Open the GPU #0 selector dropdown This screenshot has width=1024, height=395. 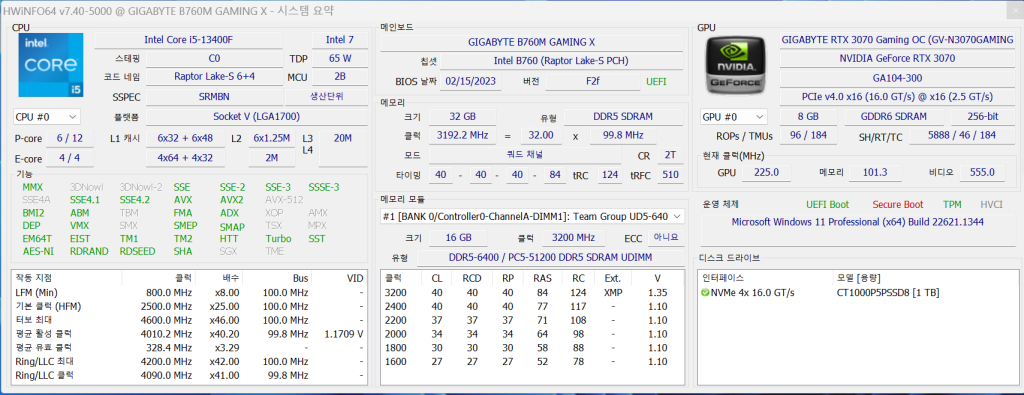click(x=734, y=117)
